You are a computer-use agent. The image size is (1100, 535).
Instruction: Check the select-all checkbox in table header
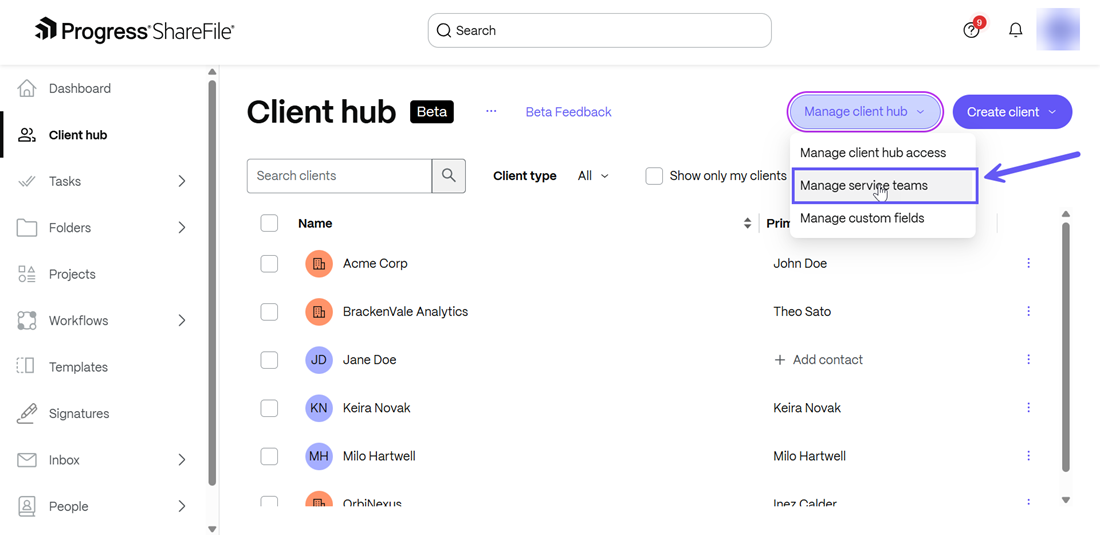tap(269, 223)
